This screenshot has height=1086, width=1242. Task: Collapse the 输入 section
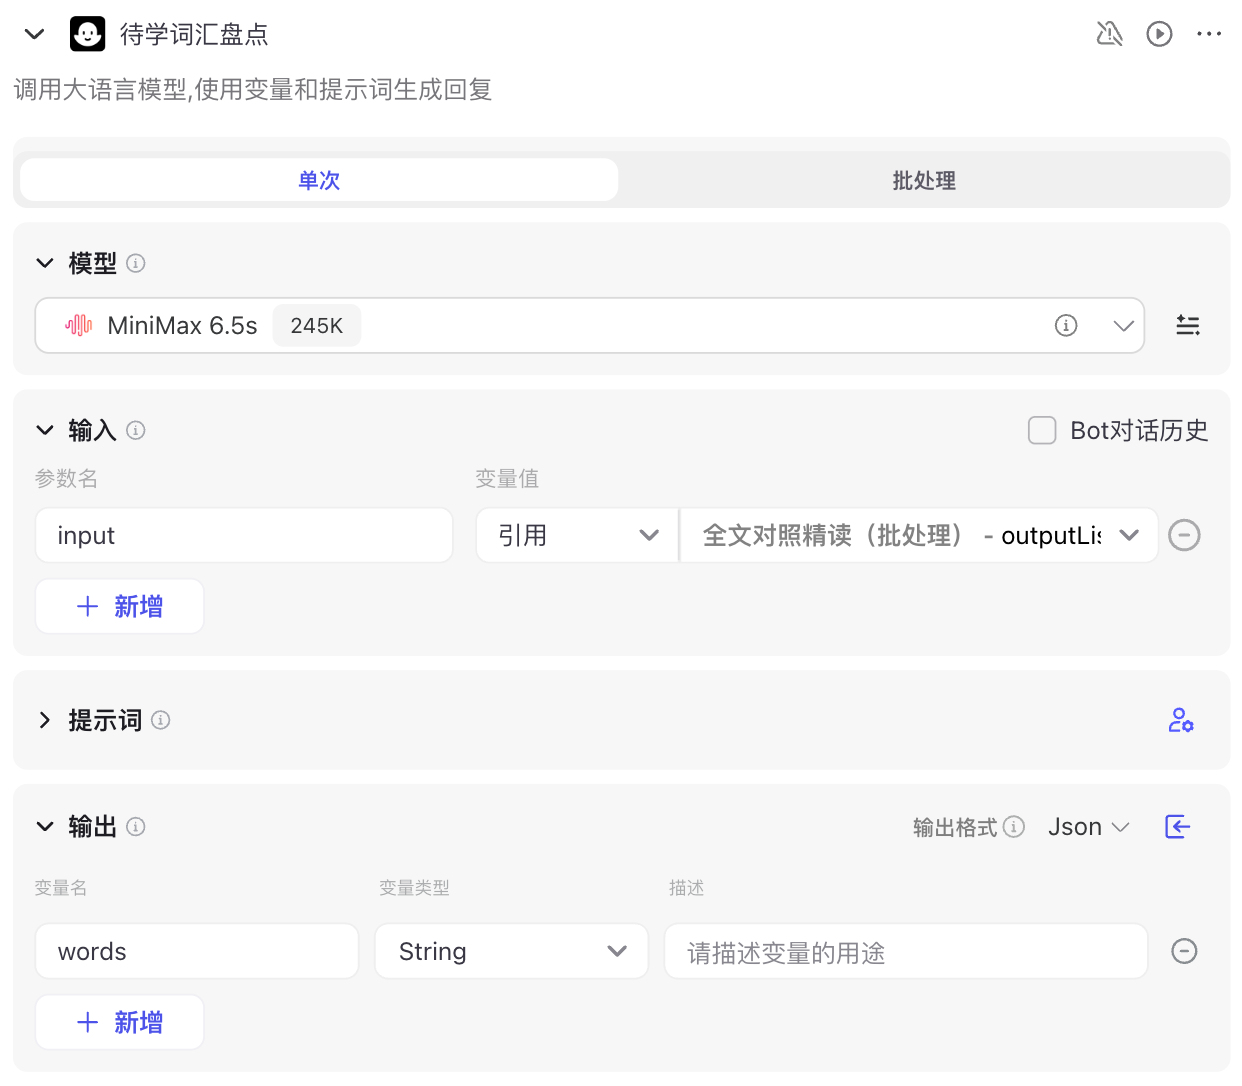[44, 430]
